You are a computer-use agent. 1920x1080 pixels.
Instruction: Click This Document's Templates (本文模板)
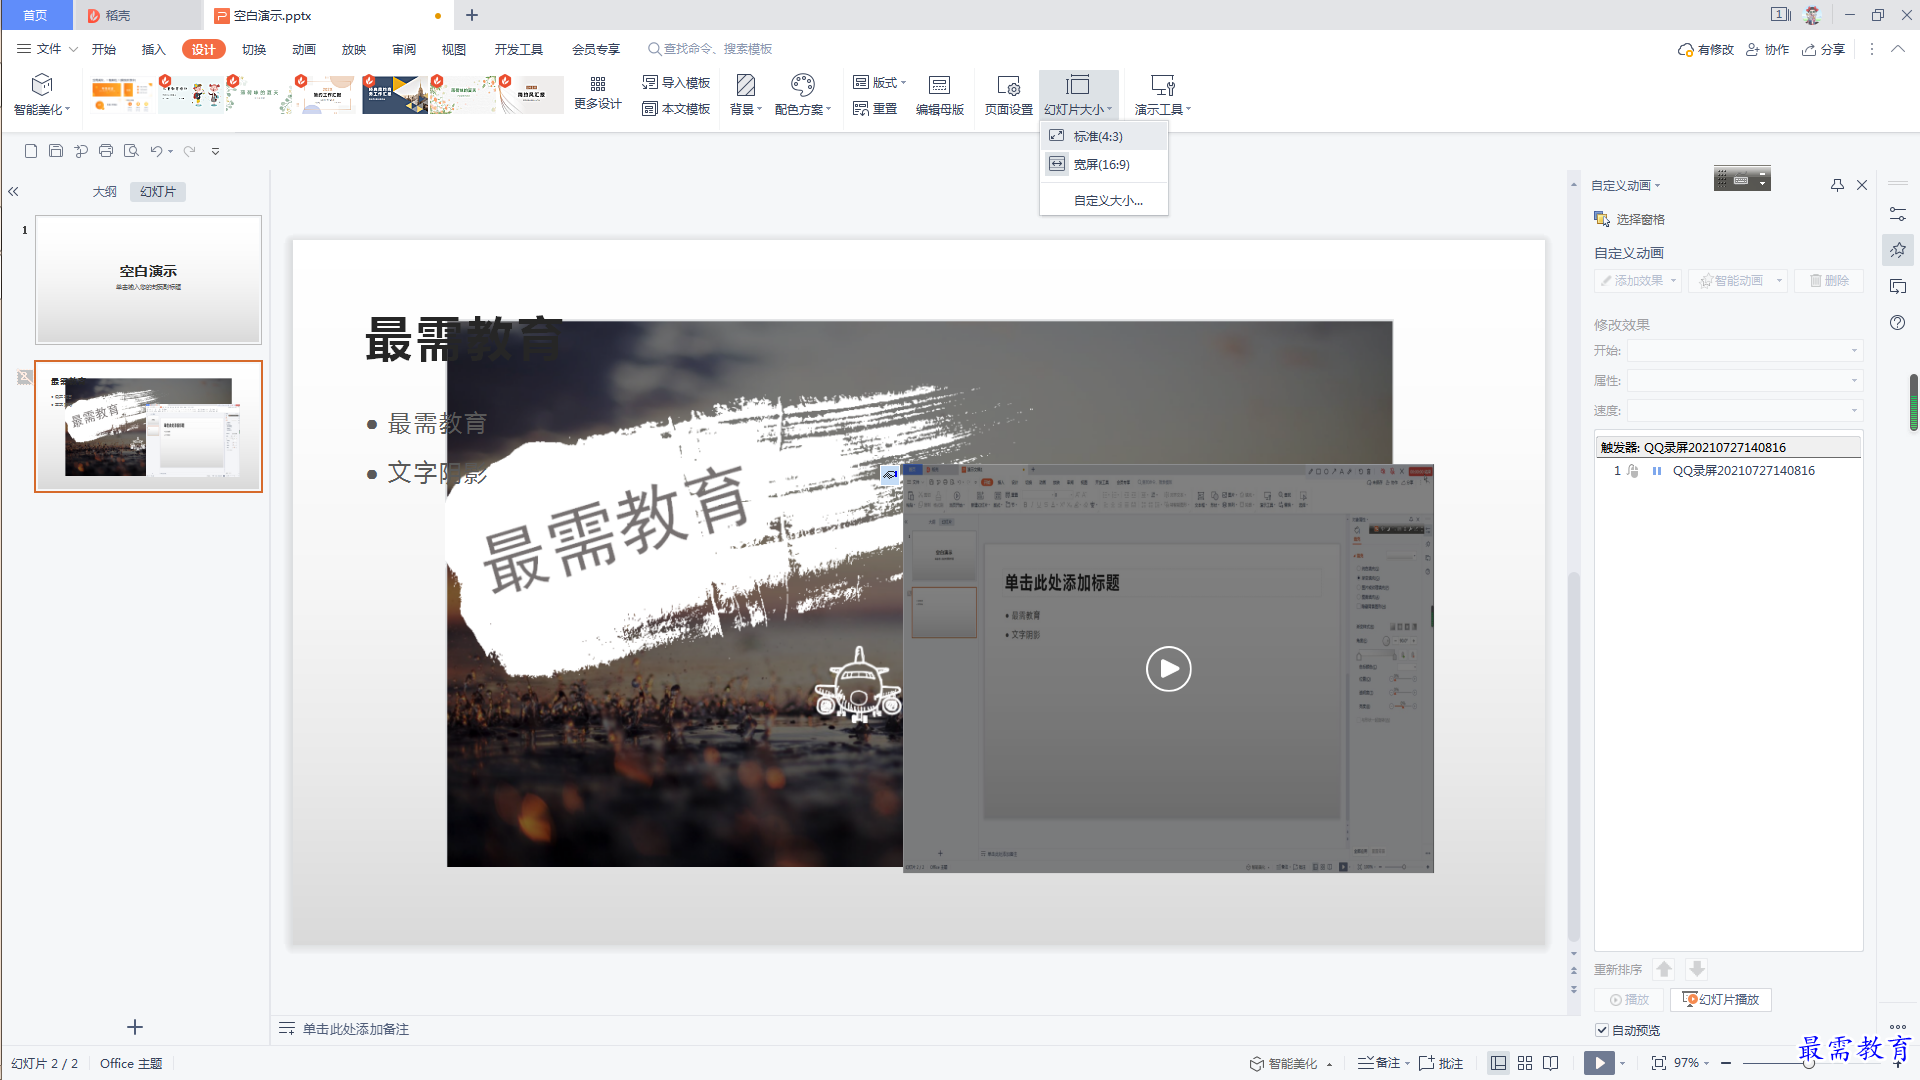[x=677, y=109]
